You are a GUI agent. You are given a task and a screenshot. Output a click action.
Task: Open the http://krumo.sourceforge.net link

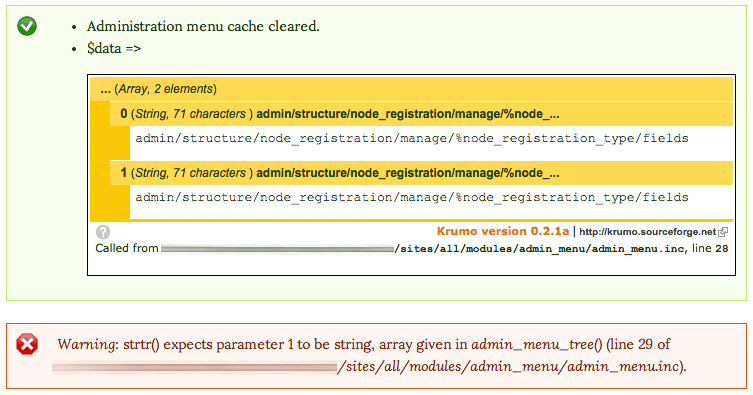tap(647, 232)
